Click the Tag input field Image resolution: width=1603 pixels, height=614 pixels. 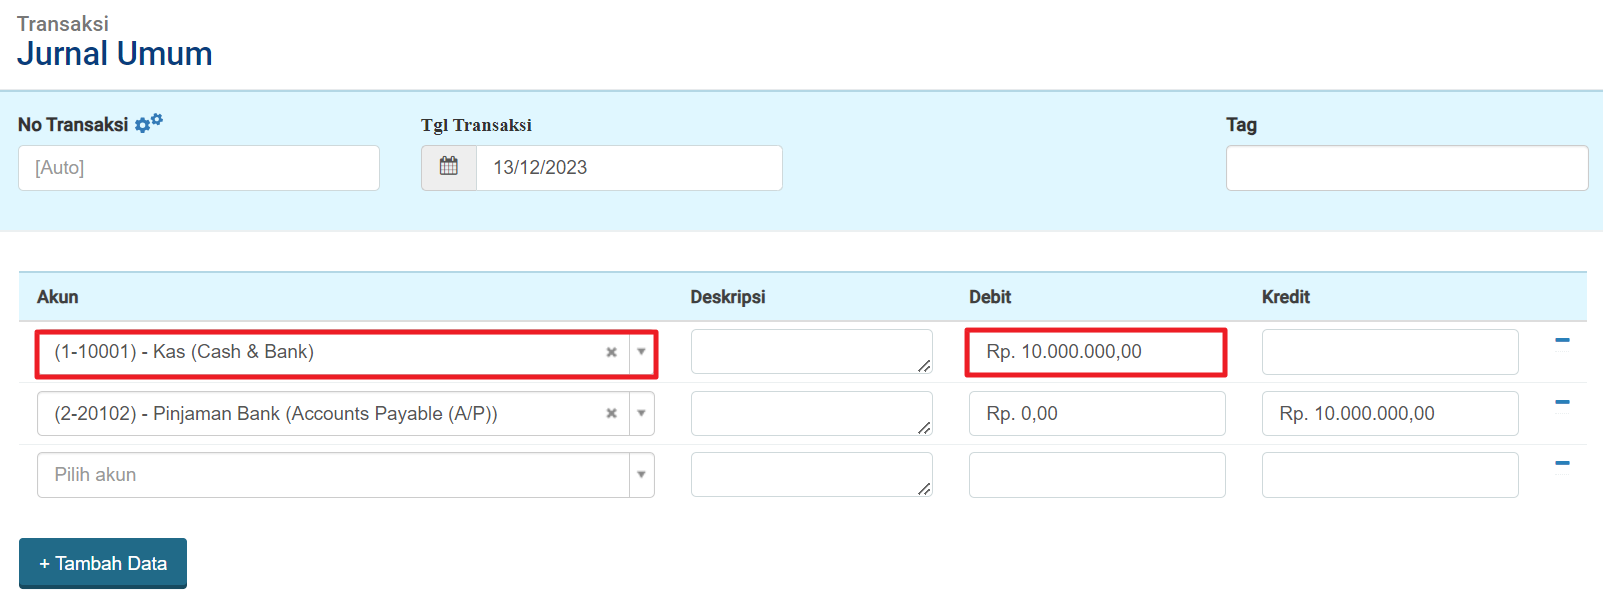point(1406,168)
